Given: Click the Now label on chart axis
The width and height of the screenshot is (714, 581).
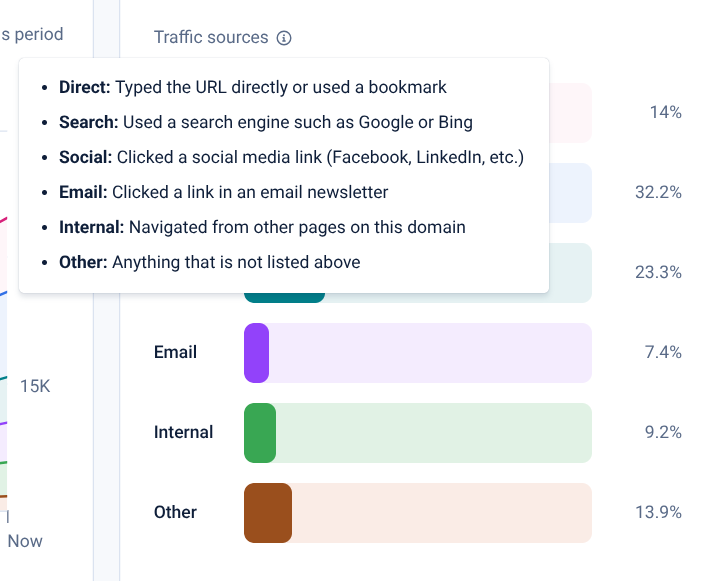Looking at the screenshot, I should tap(25, 541).
